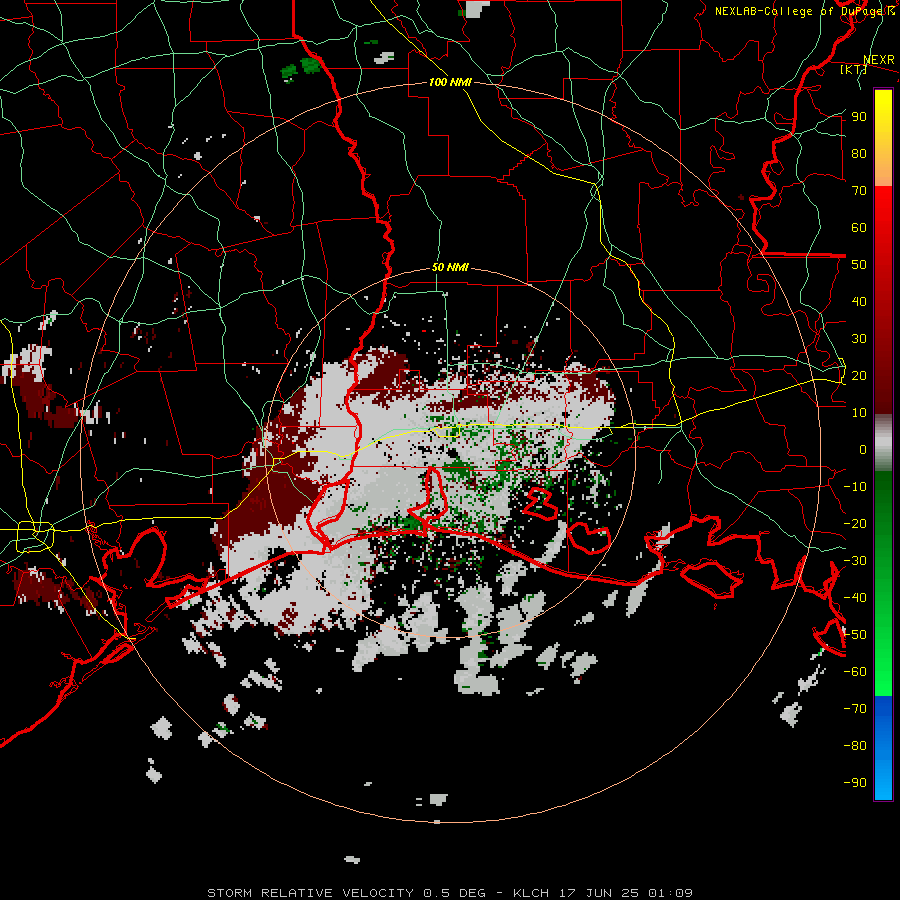Click the -20 value on the velocity scale
Viewport: 900px width, 900px height.
pos(855,524)
